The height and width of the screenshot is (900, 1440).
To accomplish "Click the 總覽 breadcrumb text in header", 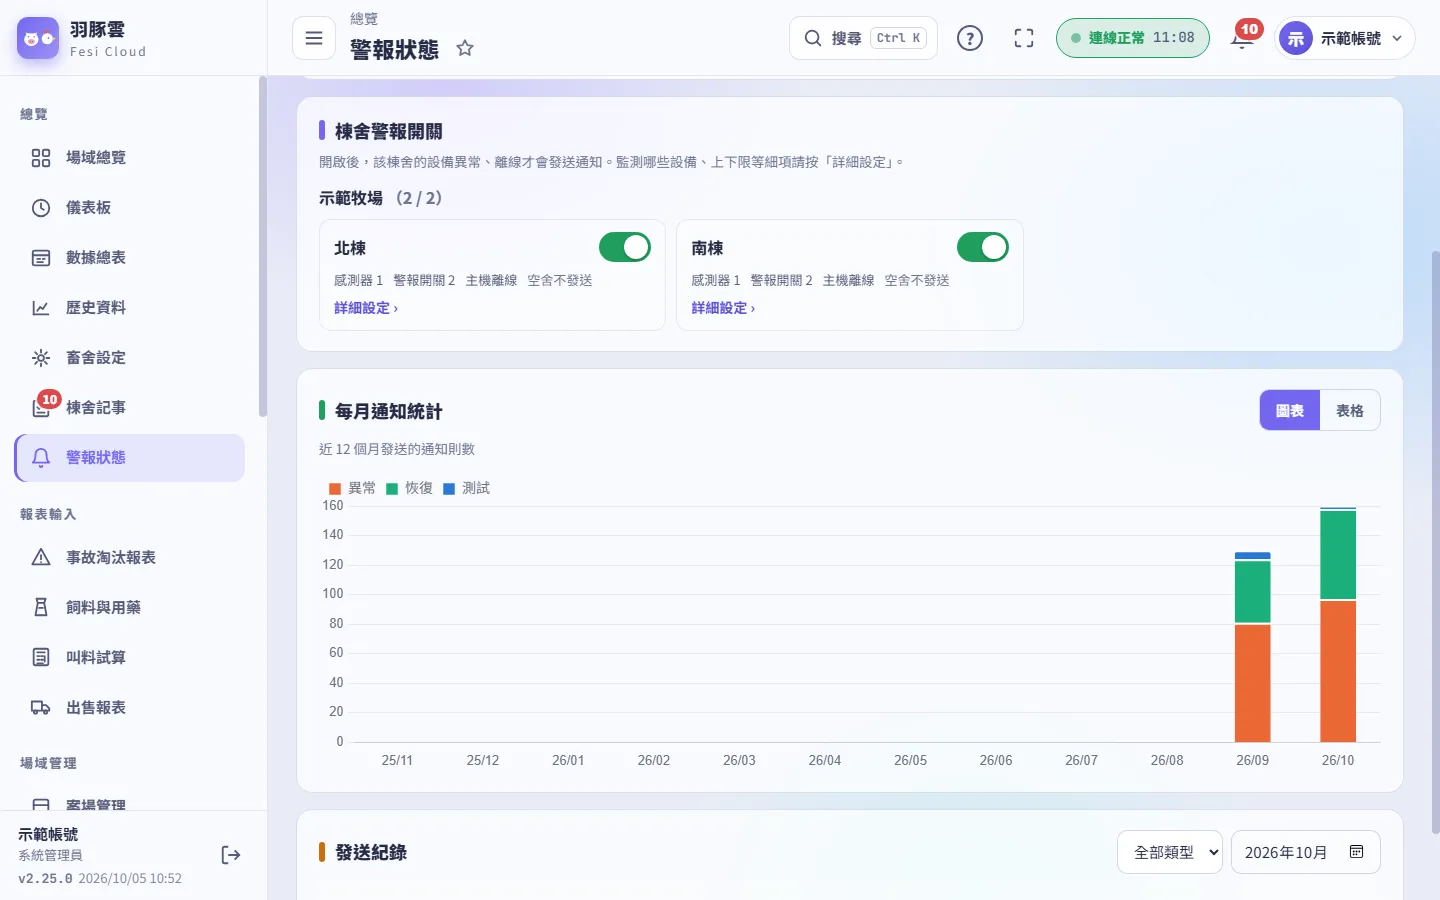I will 364,19.
